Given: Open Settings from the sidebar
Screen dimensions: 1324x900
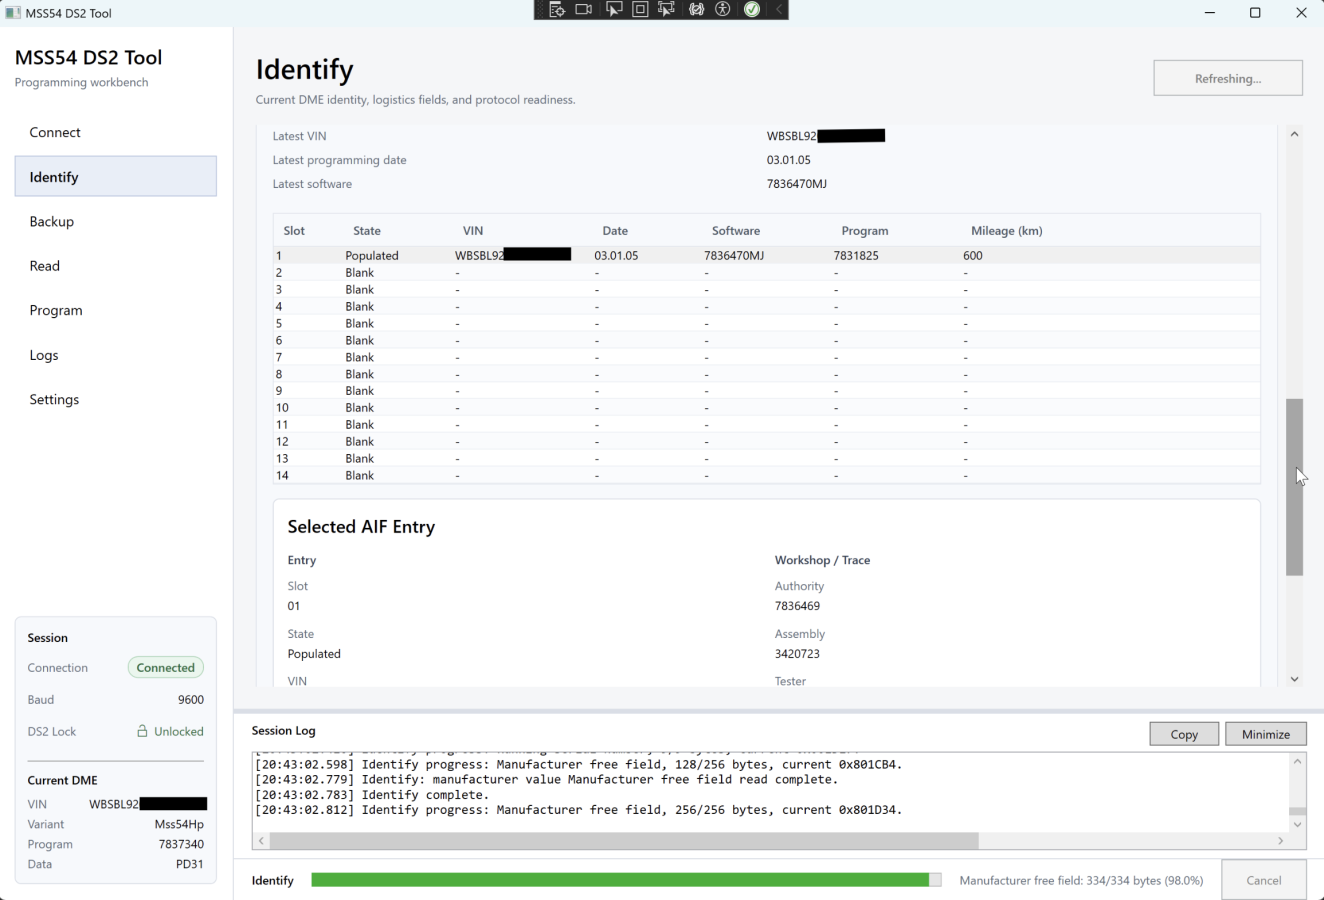Looking at the screenshot, I should click(x=54, y=400).
